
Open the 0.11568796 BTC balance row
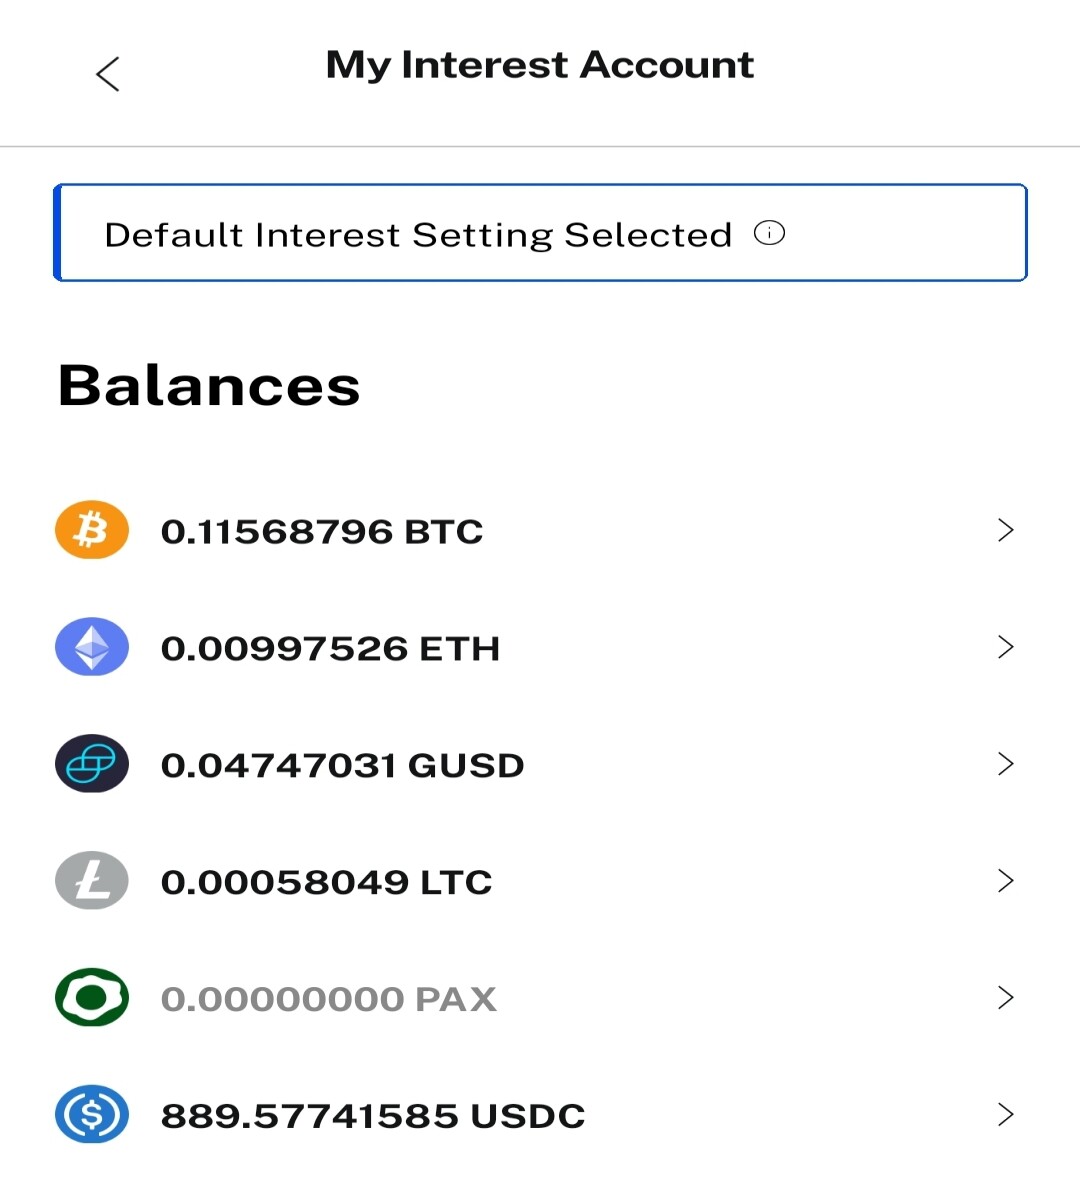(x=540, y=530)
